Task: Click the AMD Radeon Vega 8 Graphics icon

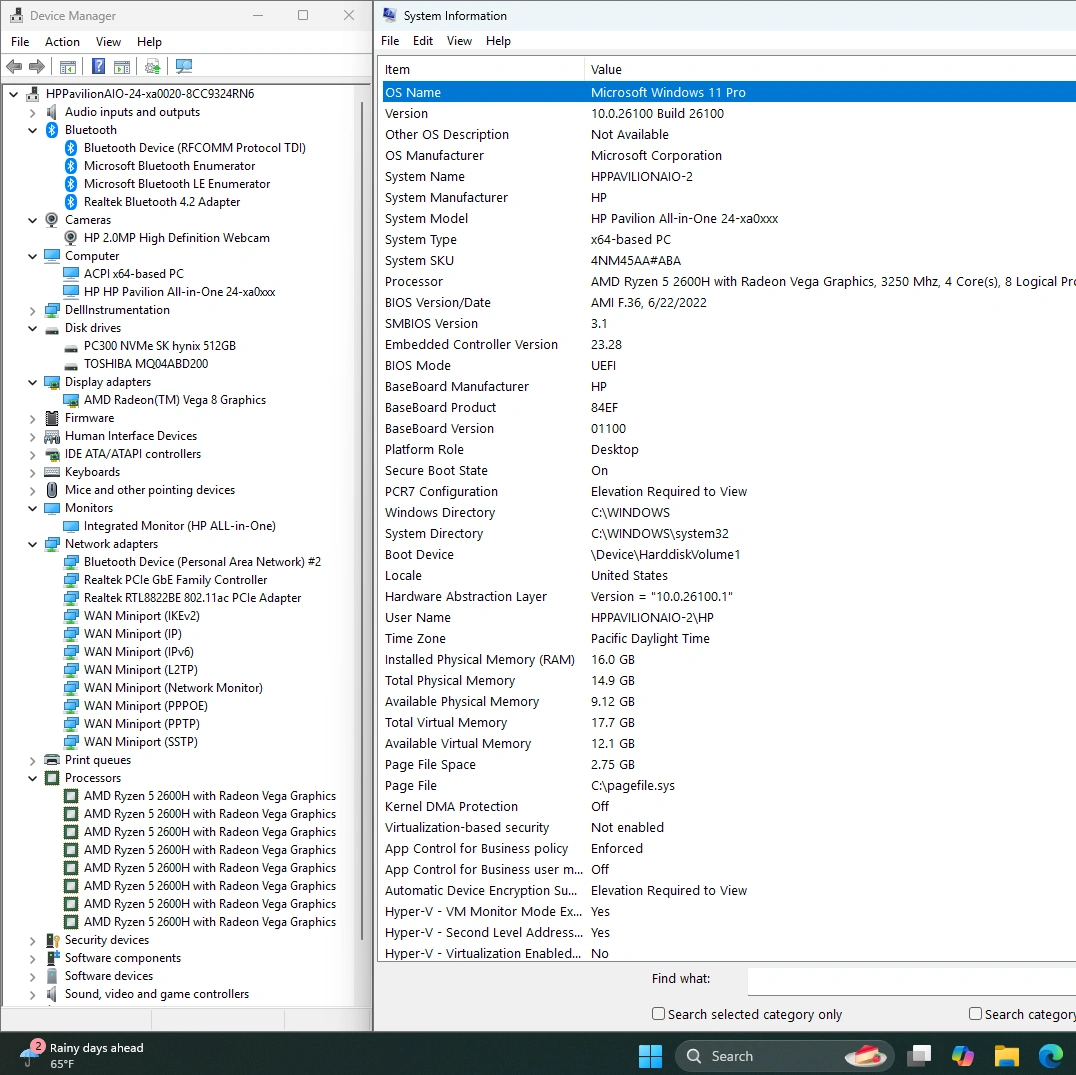Action: pyautogui.click(x=71, y=400)
